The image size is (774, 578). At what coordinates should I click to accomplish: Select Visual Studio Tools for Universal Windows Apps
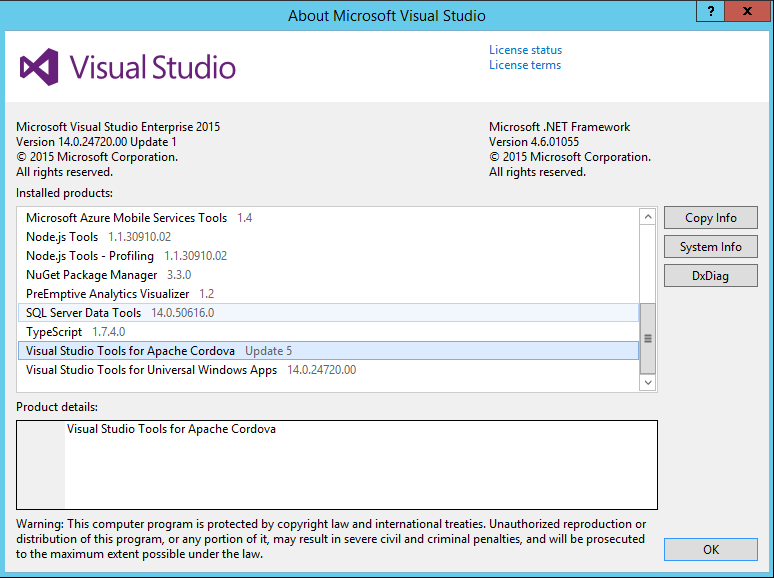[x=328, y=370]
